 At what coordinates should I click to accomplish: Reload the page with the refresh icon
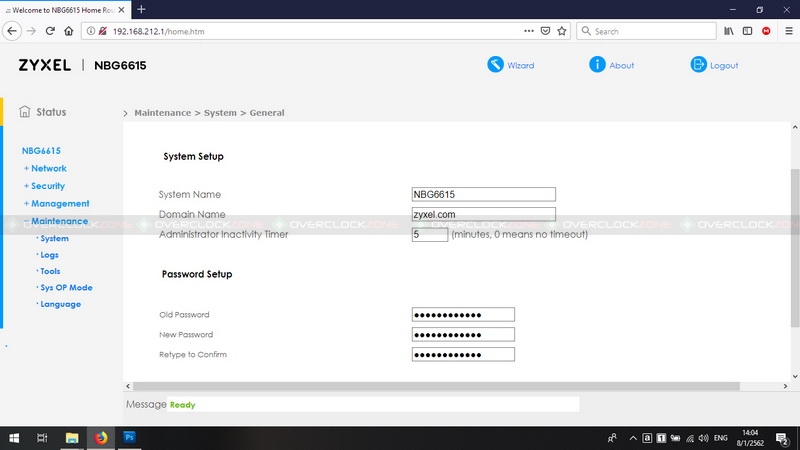(50, 31)
